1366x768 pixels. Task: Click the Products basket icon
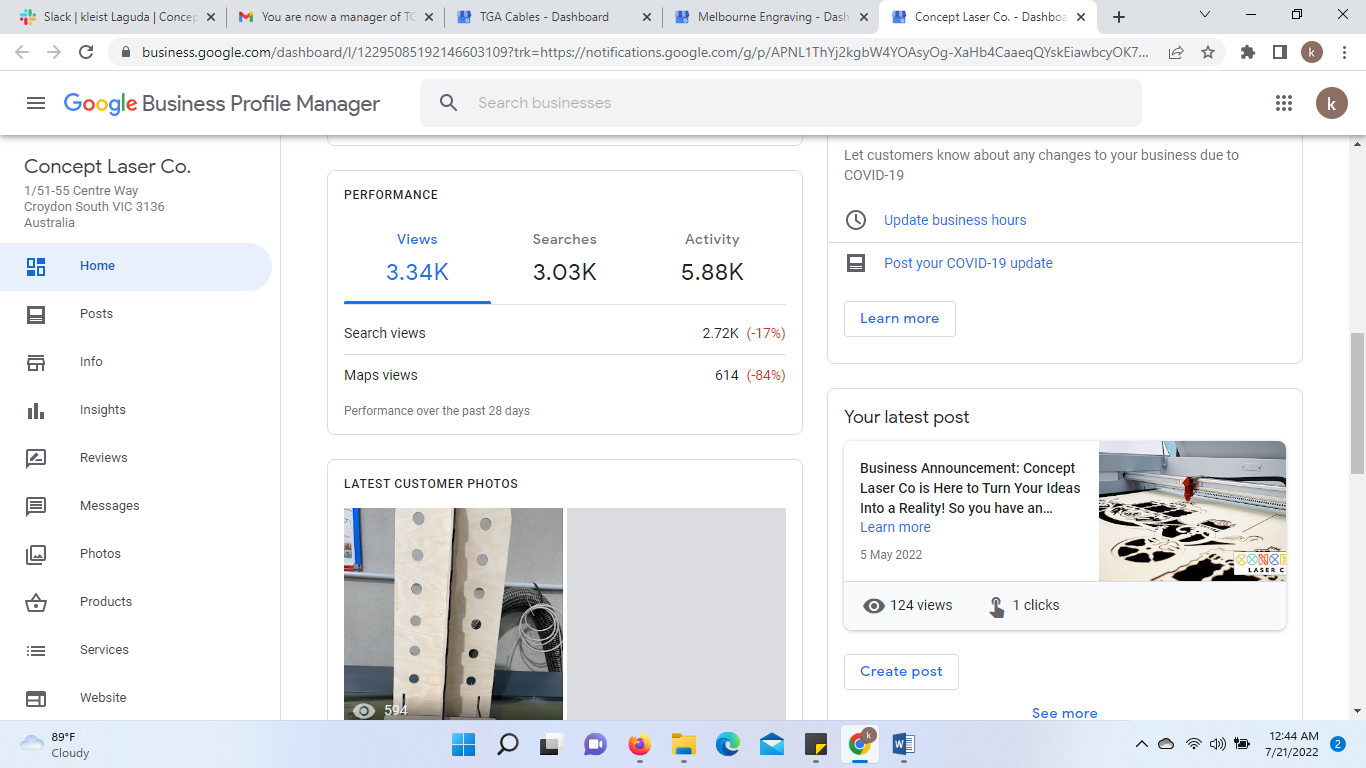[36, 602]
